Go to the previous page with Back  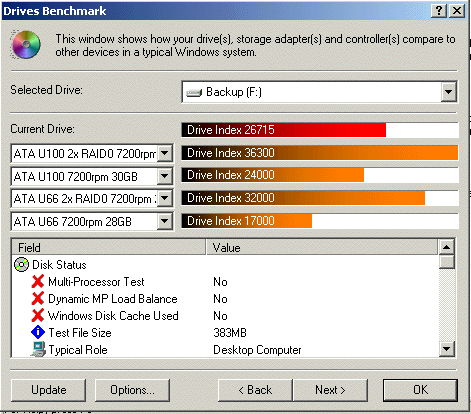[x=255, y=390]
